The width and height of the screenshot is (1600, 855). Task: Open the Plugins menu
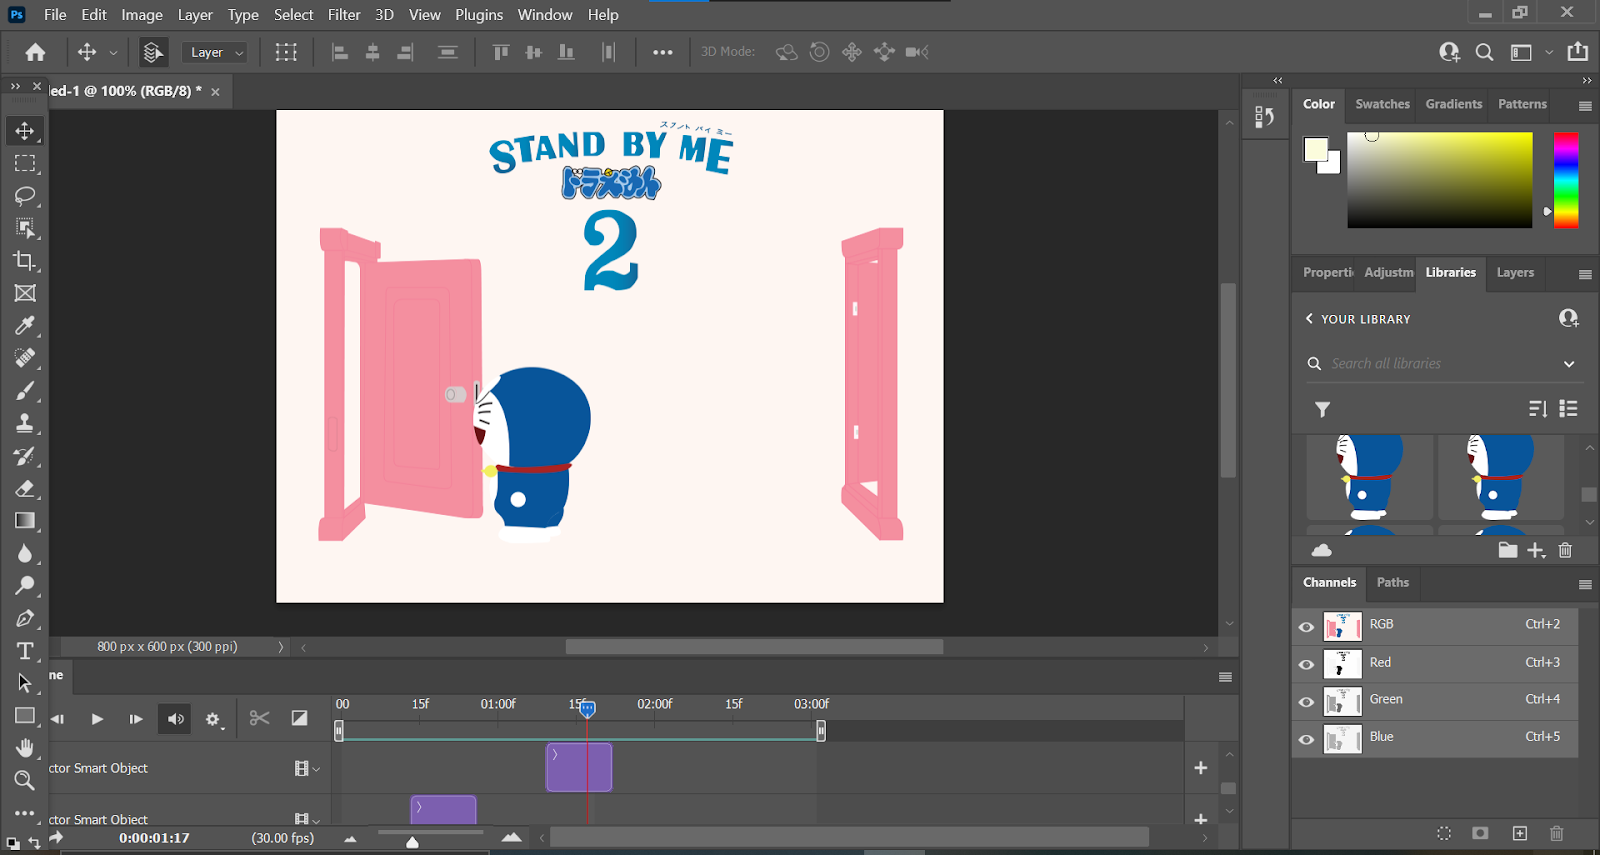point(479,14)
